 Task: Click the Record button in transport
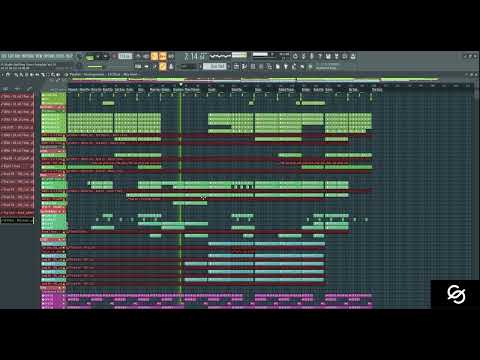point(114,56)
